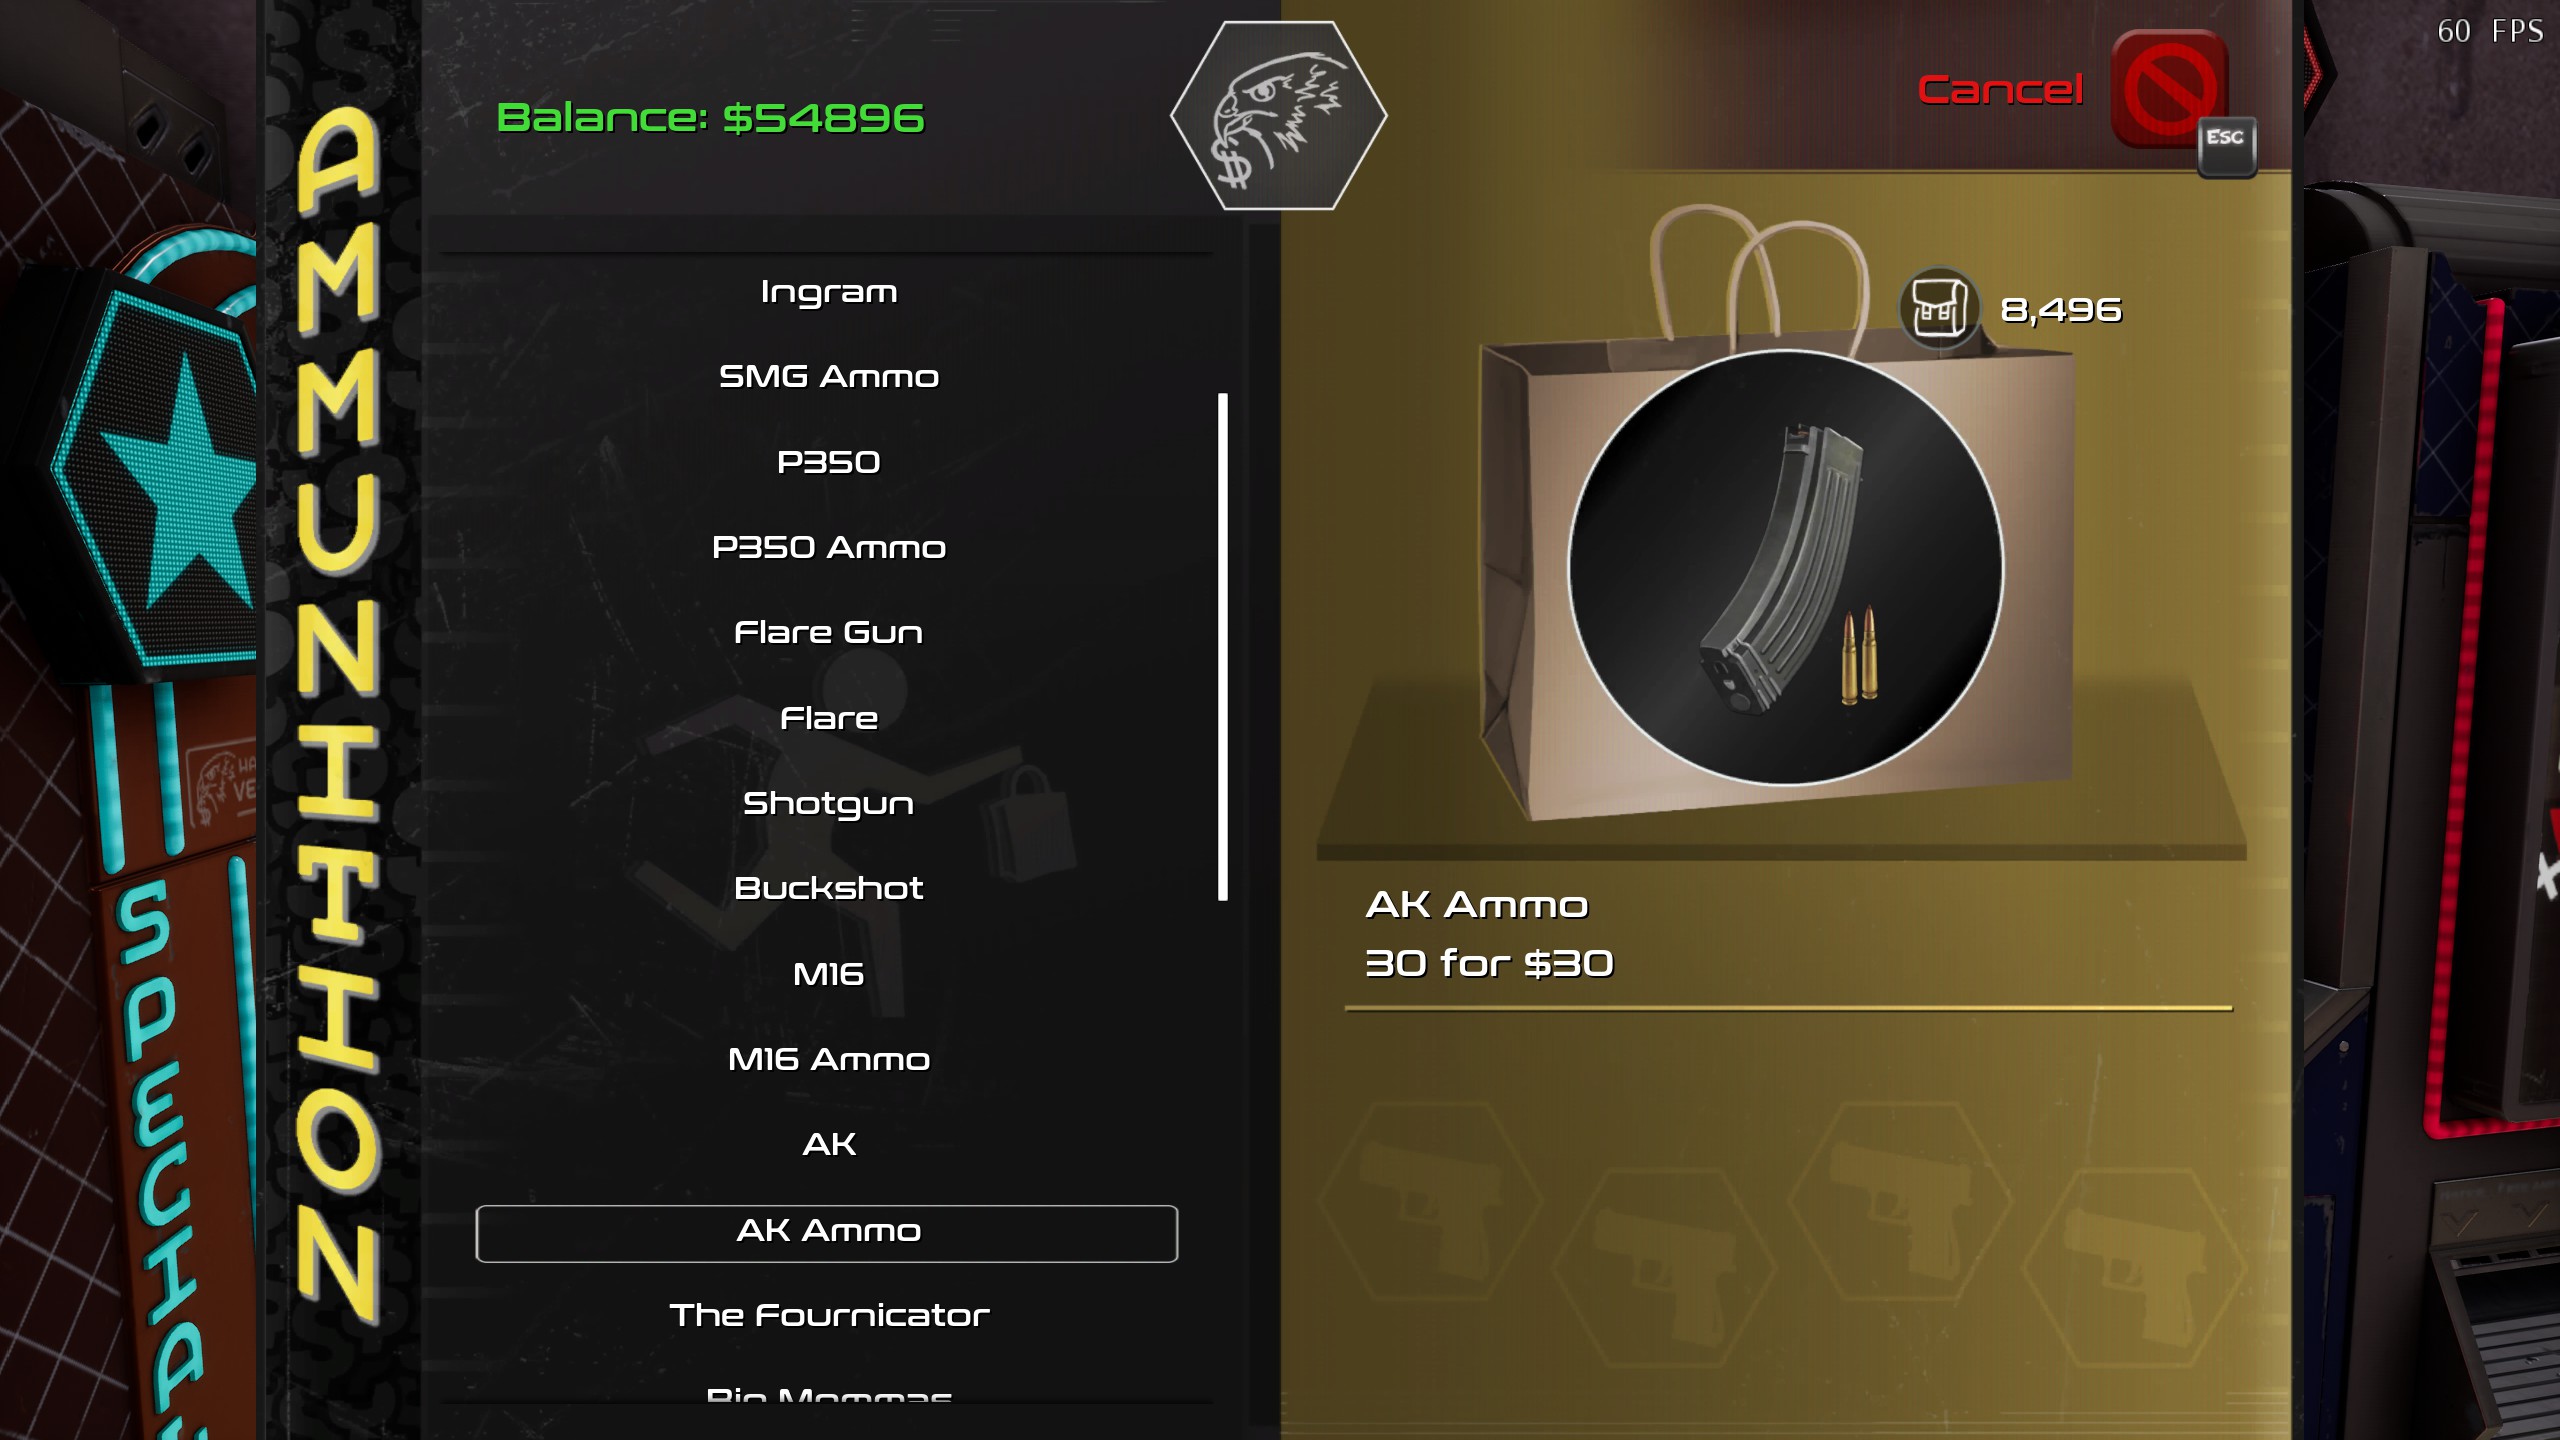2560x1440 pixels.
Task: Click the backpack inventory count icon
Action: [1939, 309]
